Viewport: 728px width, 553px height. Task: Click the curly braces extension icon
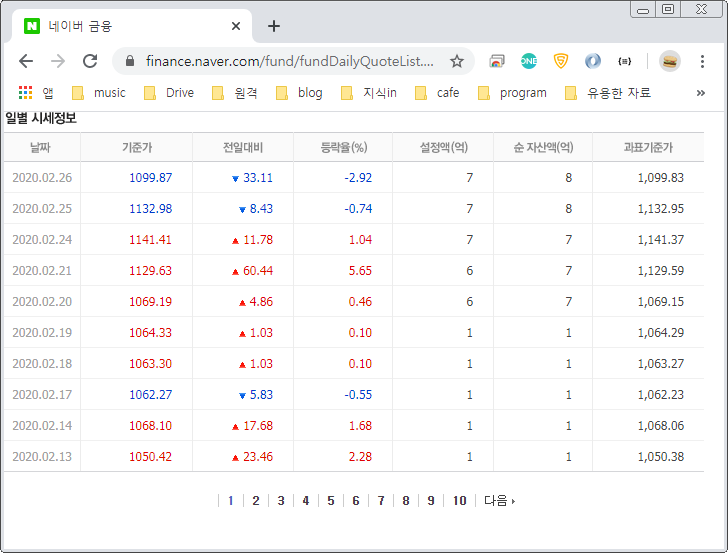click(625, 61)
